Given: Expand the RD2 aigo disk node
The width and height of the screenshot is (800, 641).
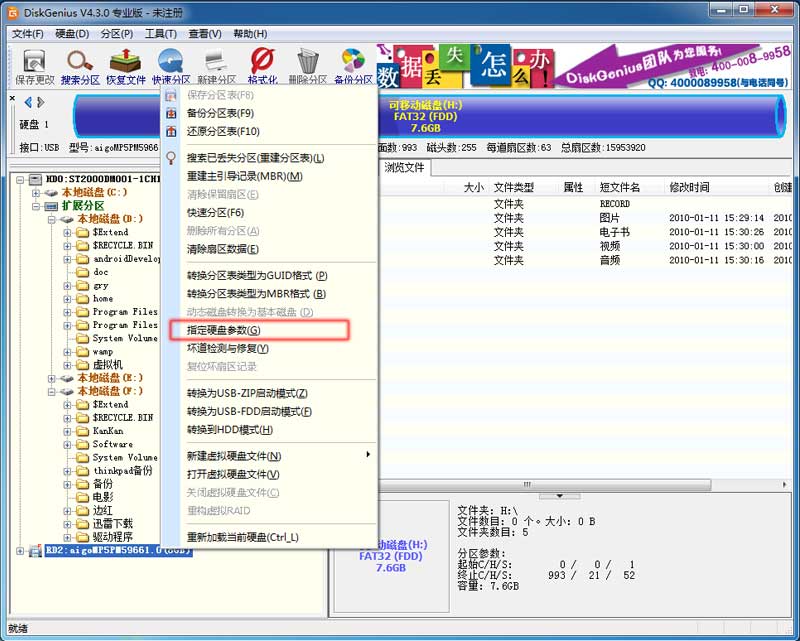Looking at the screenshot, I should click(x=20, y=551).
